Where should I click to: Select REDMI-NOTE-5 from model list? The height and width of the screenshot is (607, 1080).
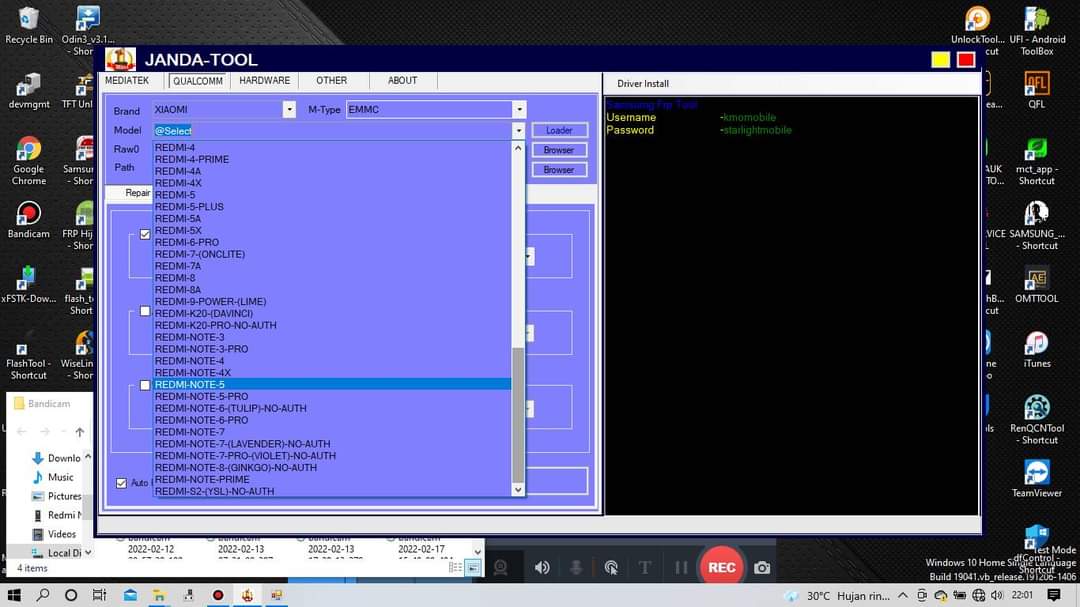(332, 384)
